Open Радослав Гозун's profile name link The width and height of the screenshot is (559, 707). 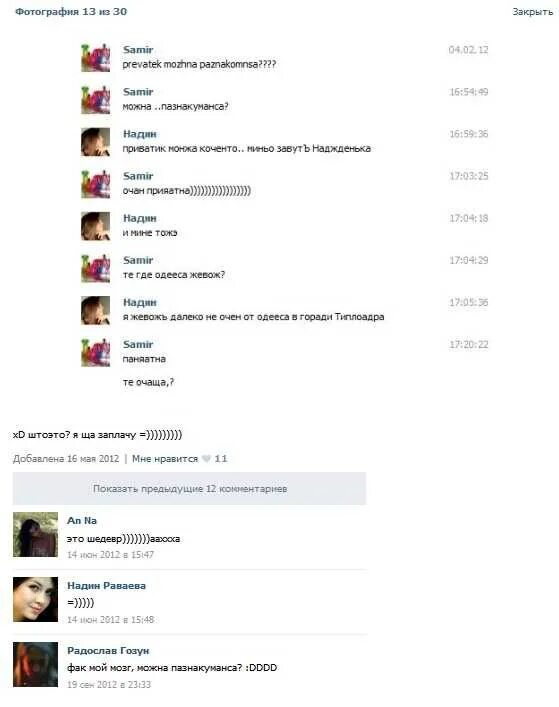pos(108,651)
